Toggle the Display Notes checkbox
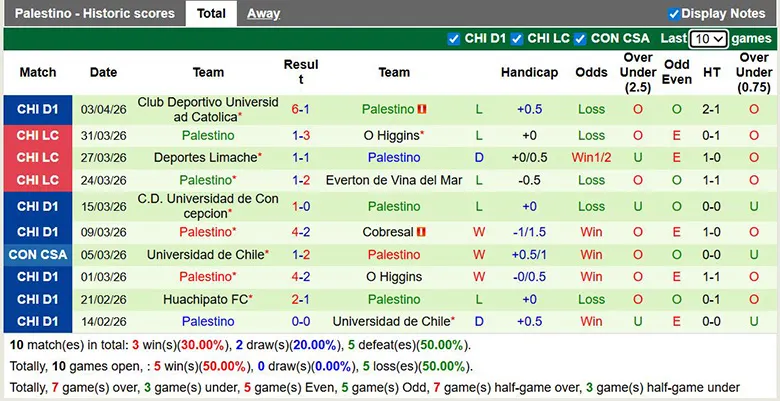 pyautogui.click(x=674, y=14)
